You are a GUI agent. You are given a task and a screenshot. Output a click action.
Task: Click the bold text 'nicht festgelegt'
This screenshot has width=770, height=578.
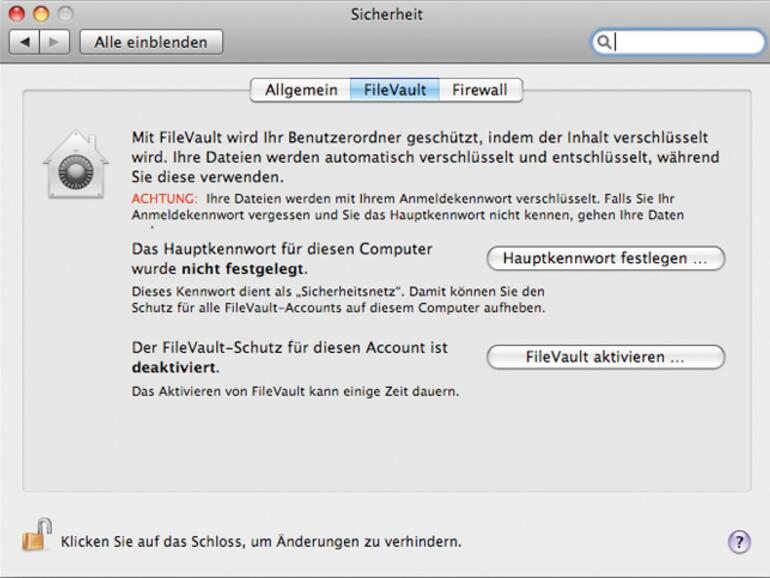tap(243, 269)
